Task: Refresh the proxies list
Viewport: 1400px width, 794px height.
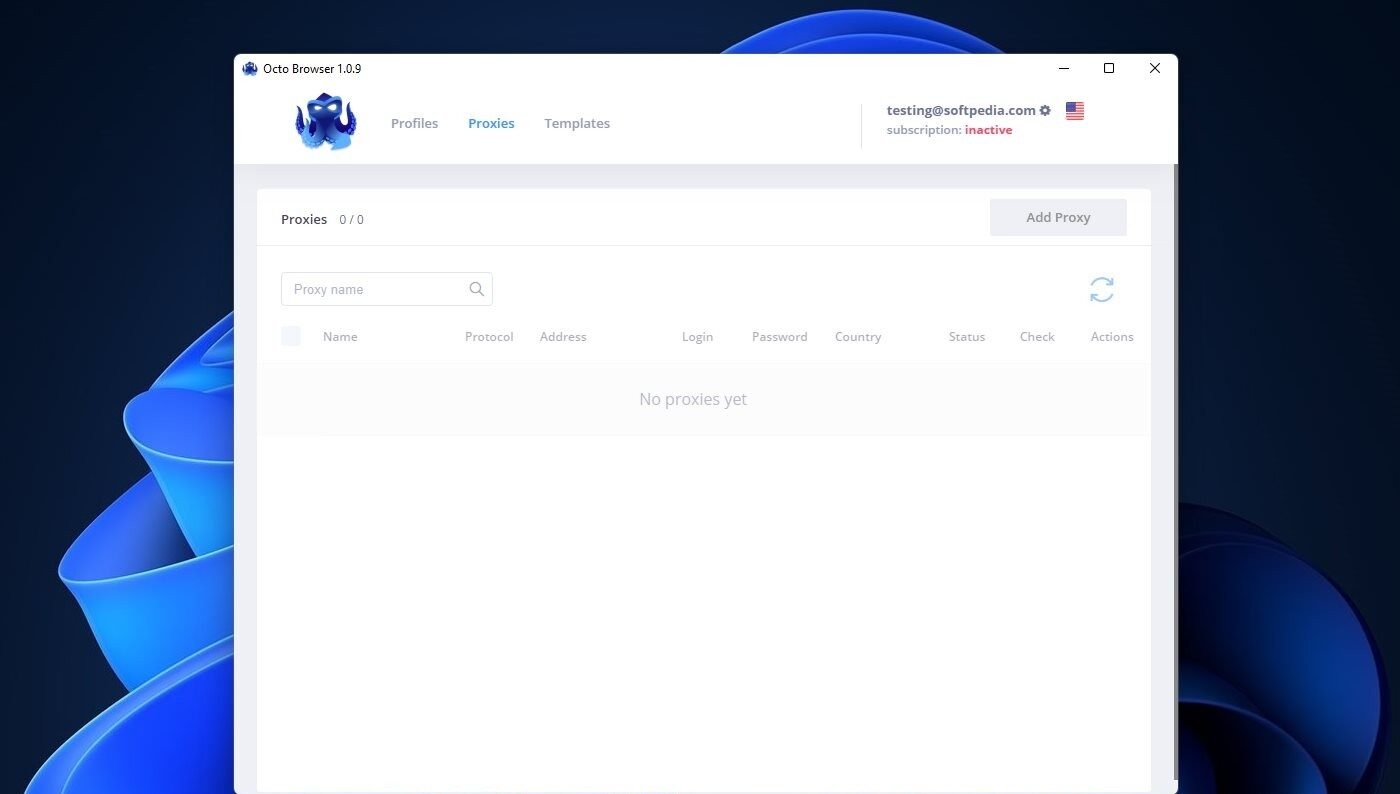Action: tap(1102, 290)
